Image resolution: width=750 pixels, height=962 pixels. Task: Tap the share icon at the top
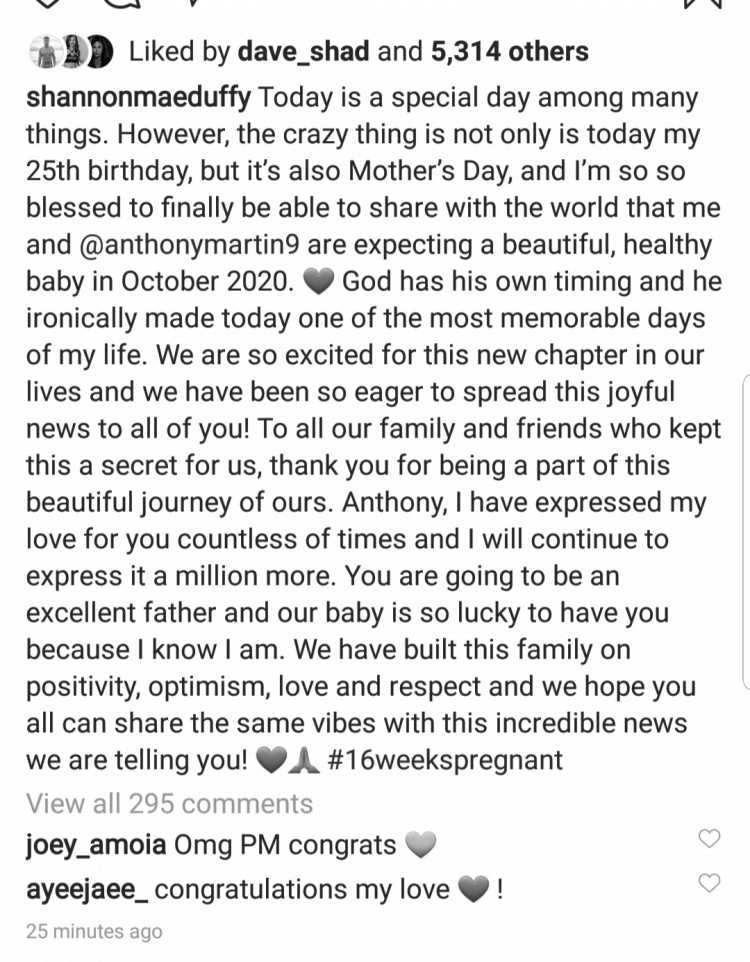coord(193,2)
